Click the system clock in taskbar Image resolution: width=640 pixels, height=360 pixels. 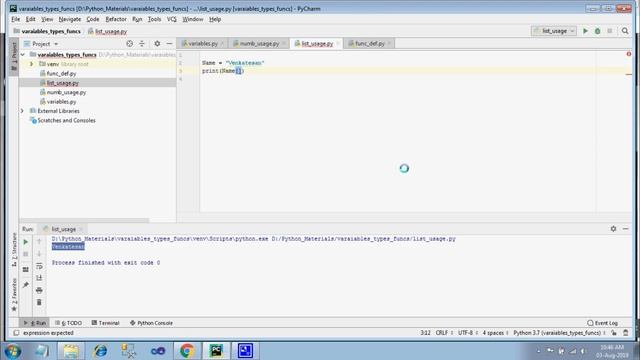pos(612,351)
